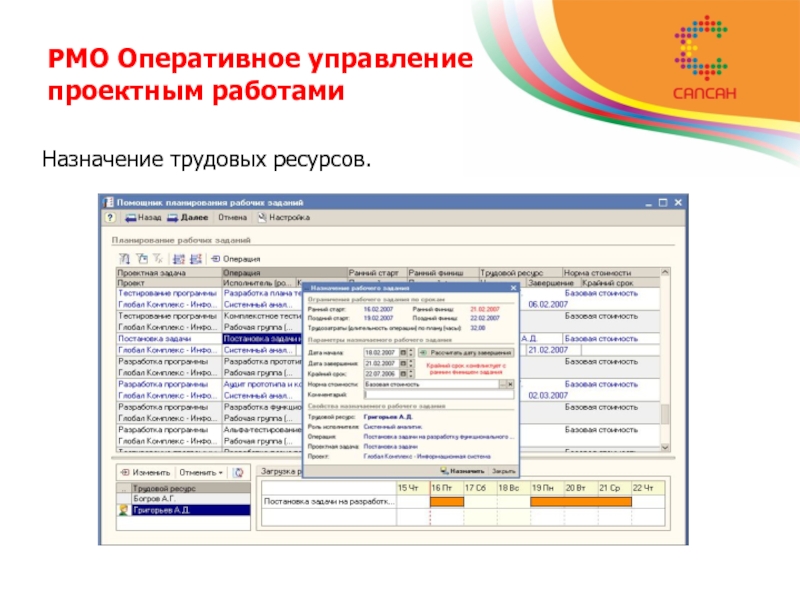Close the Назначение рабочего задания dialog
800x600 pixels.
513,288
